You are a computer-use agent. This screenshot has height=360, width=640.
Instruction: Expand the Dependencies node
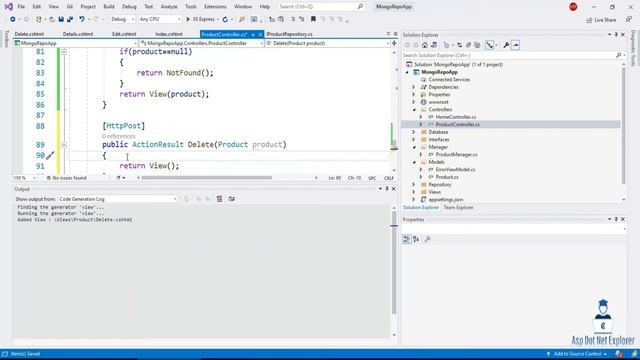pyautogui.click(x=413, y=87)
